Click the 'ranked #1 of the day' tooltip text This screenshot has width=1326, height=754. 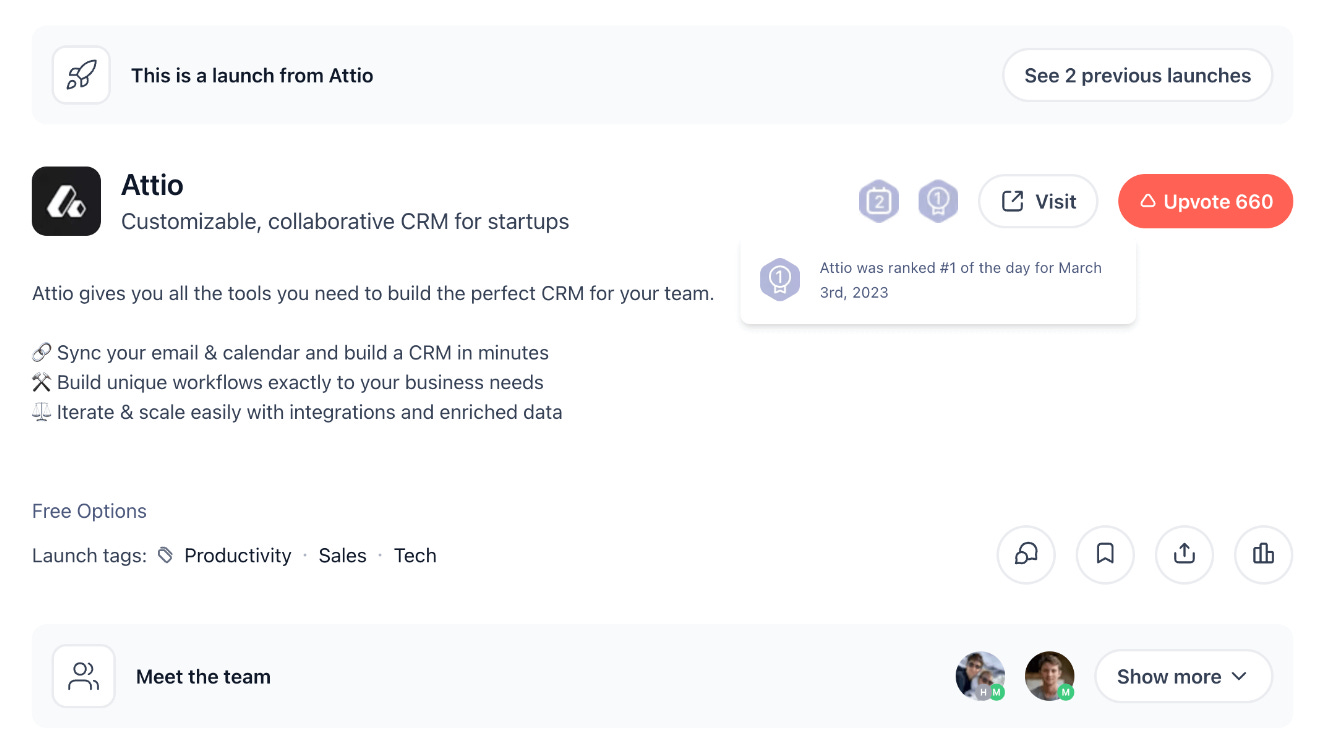tap(960, 280)
